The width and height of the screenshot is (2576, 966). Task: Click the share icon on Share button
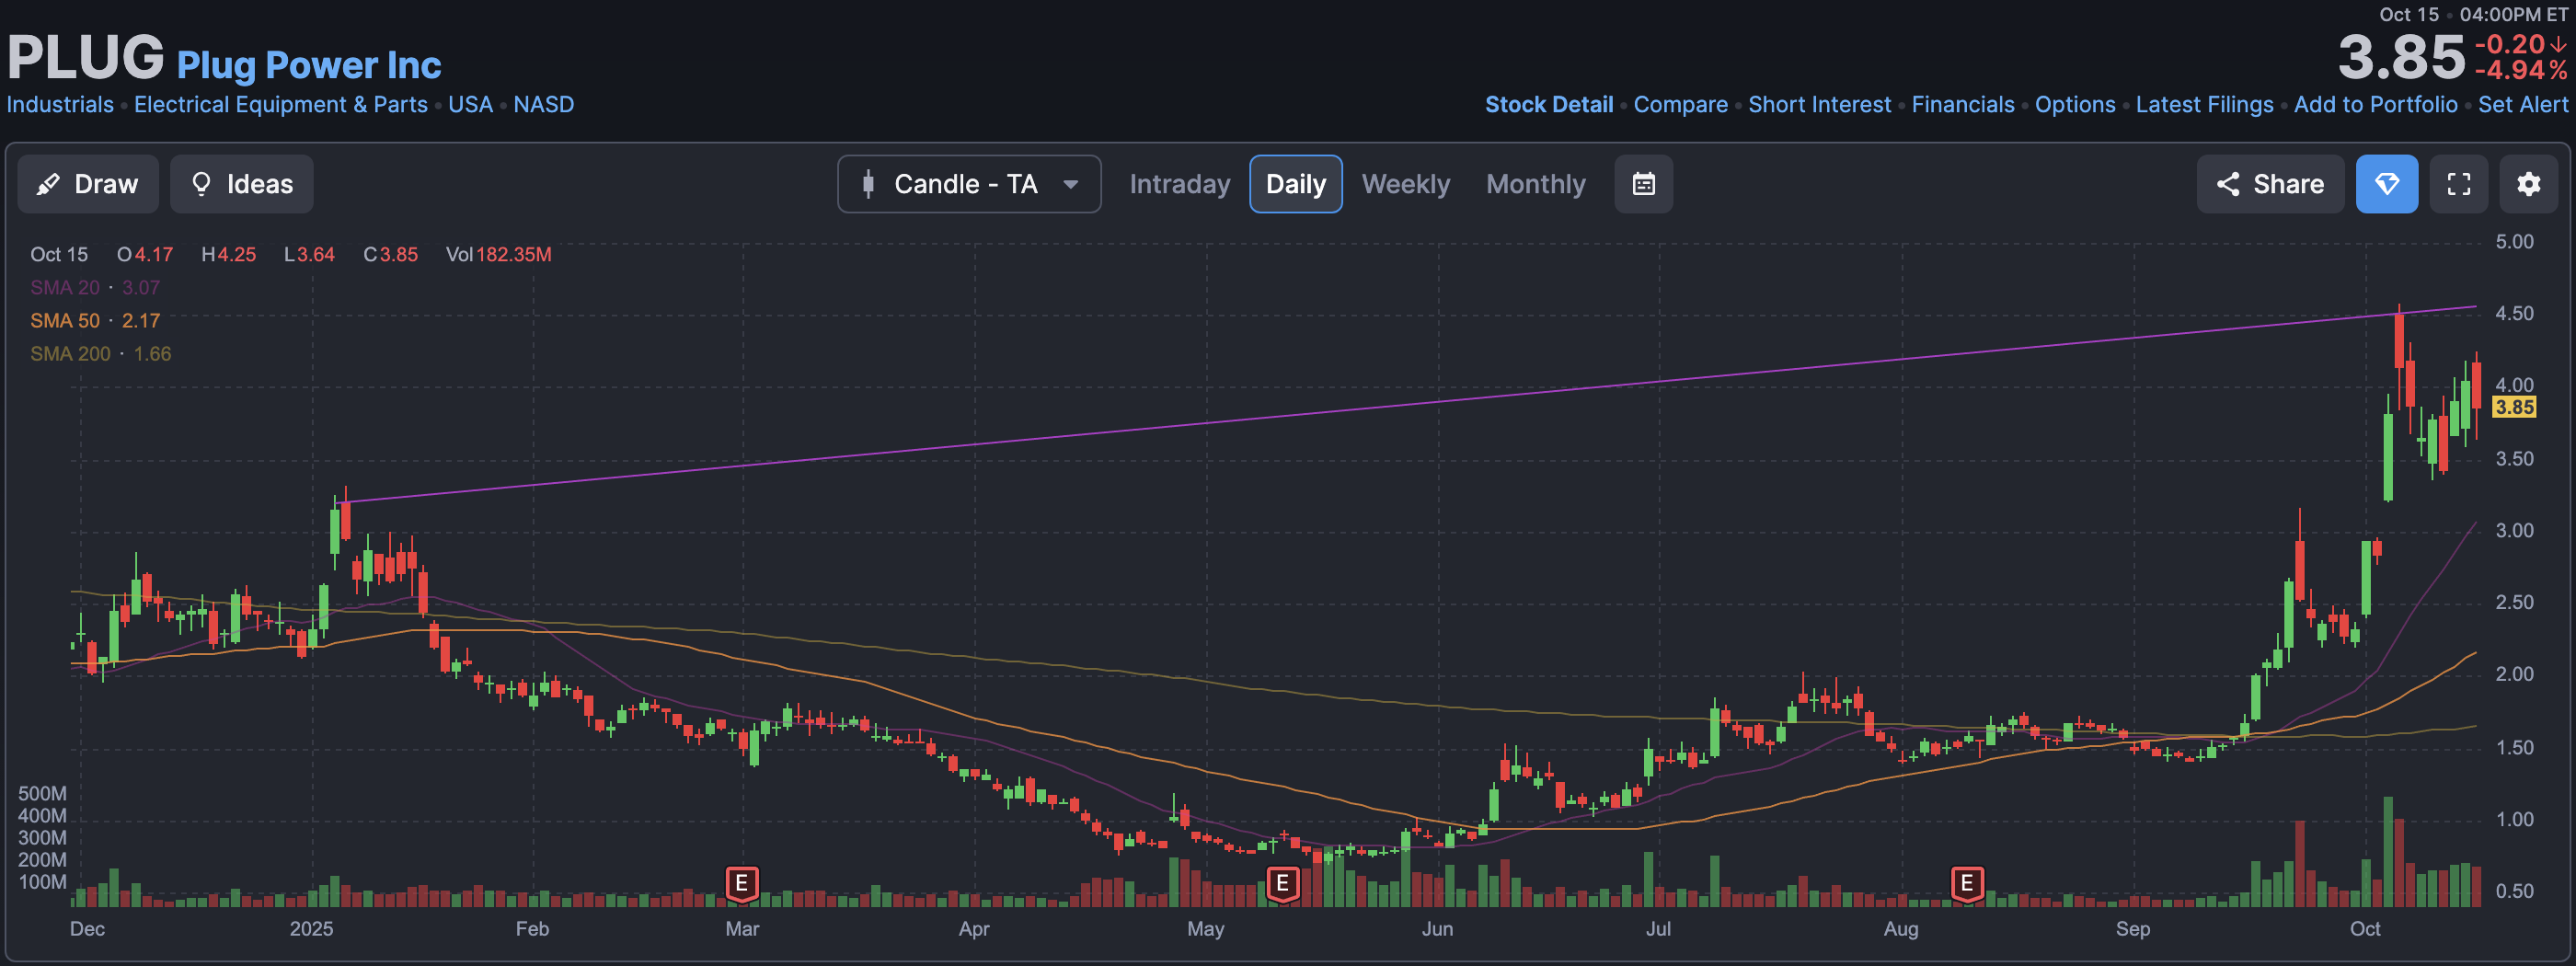[x=2228, y=184]
